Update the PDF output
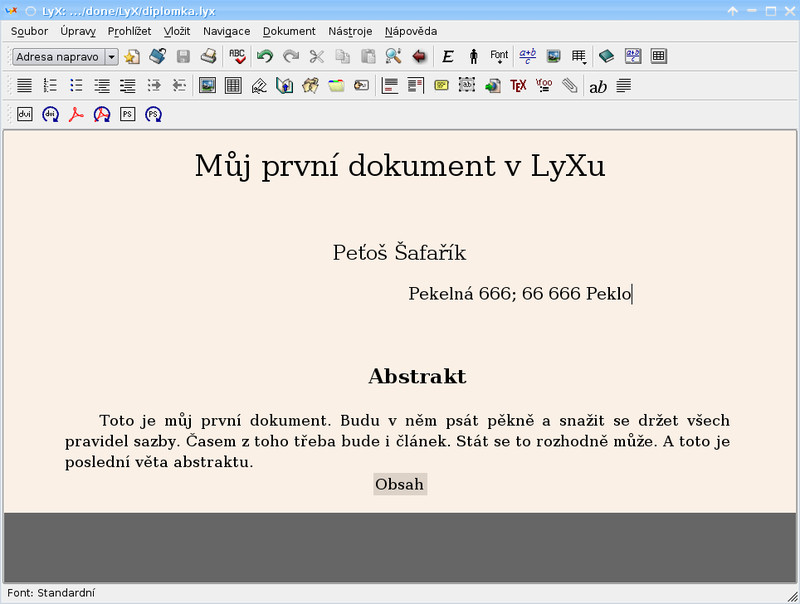Screen dimensions: 800x604 102,114
